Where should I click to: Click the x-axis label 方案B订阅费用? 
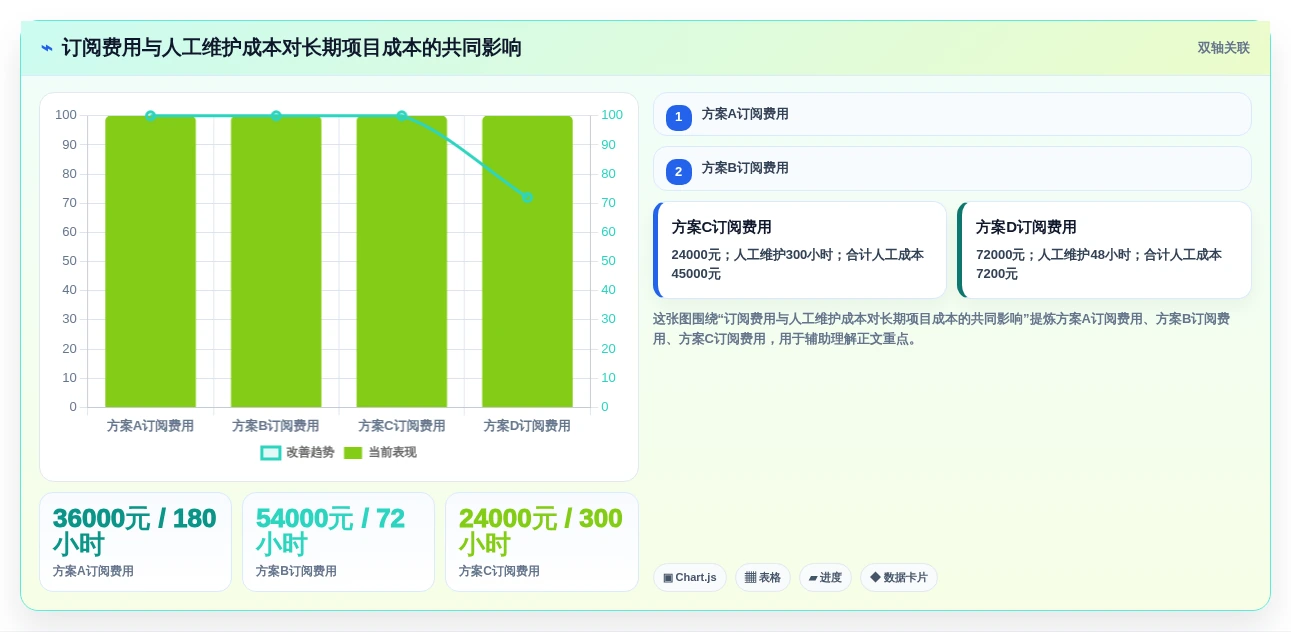click(276, 426)
